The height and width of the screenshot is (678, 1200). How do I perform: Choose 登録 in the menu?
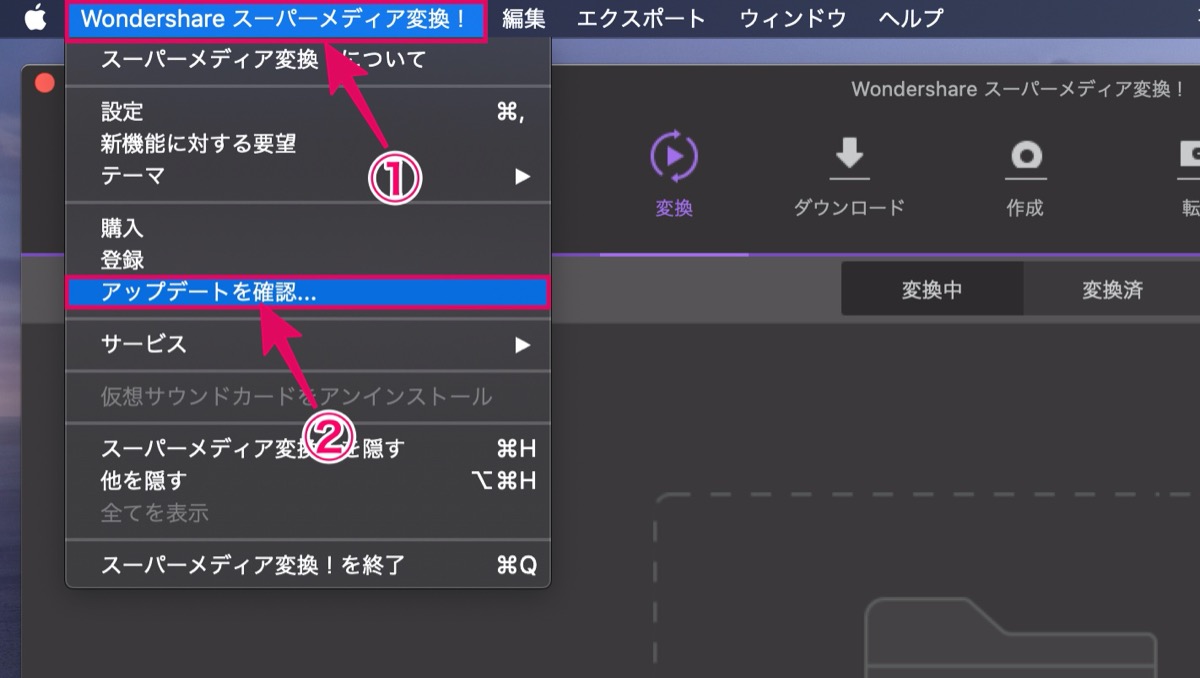tap(308, 260)
